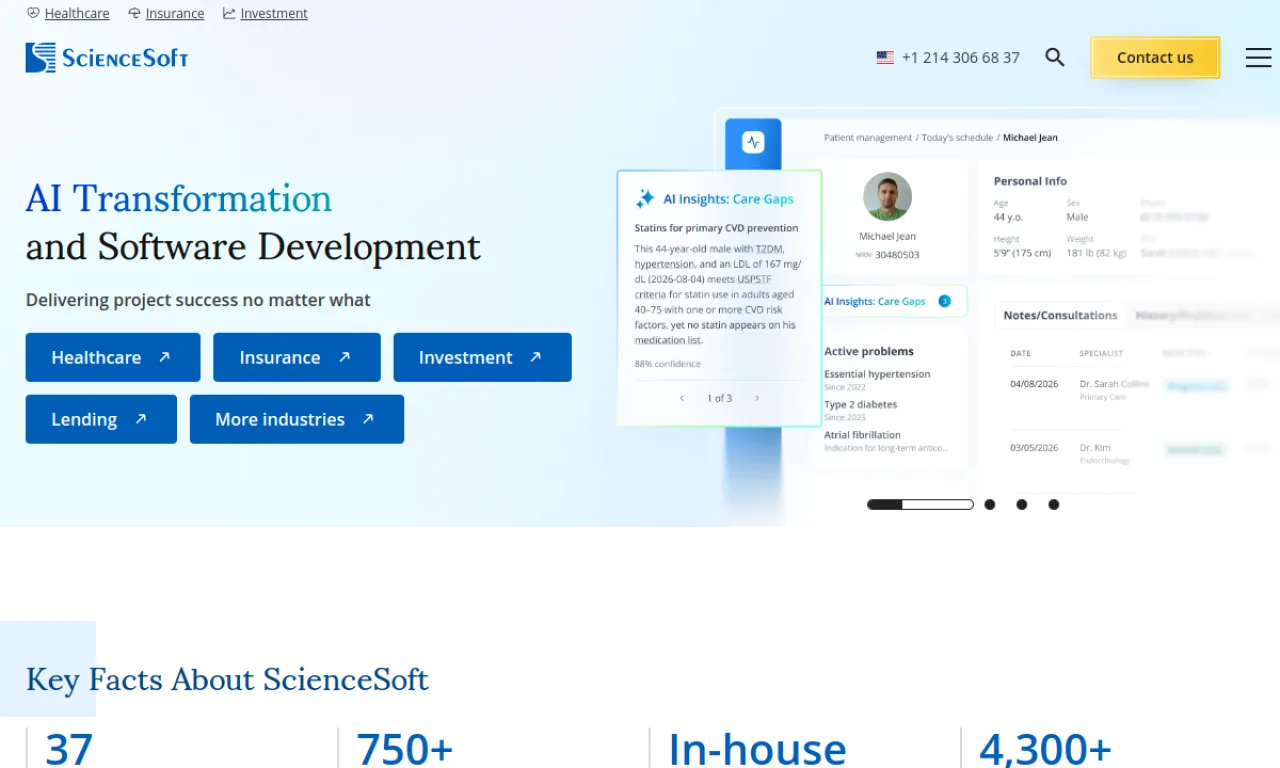Click the "Essential hypertension" problem entry
Screen dimensions: 1280x768
(x=877, y=374)
